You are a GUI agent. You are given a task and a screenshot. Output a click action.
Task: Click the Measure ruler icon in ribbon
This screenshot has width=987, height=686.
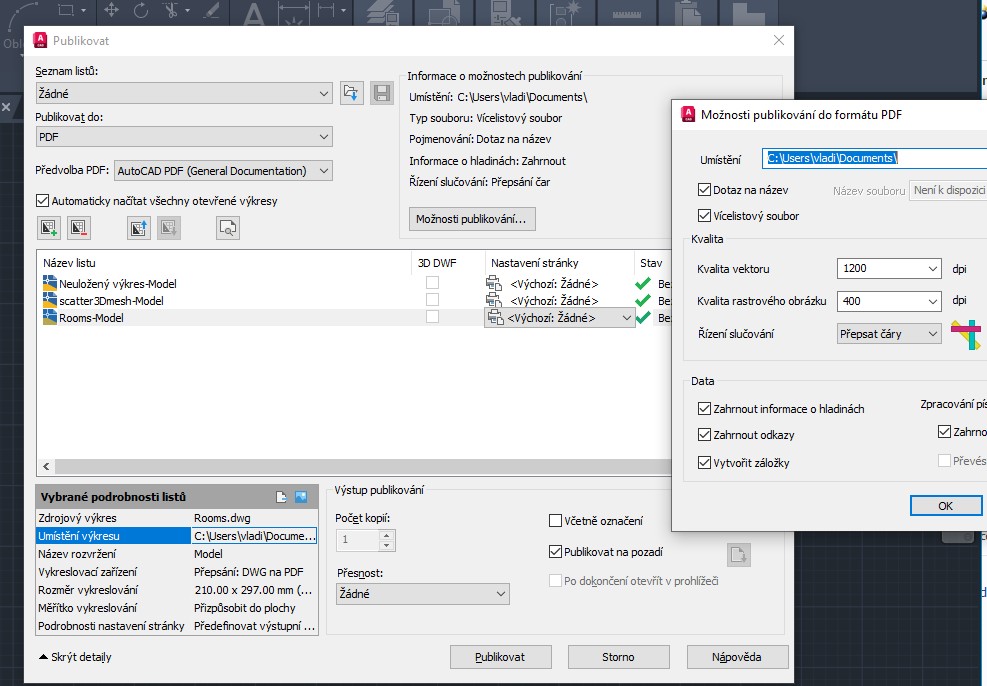click(627, 14)
